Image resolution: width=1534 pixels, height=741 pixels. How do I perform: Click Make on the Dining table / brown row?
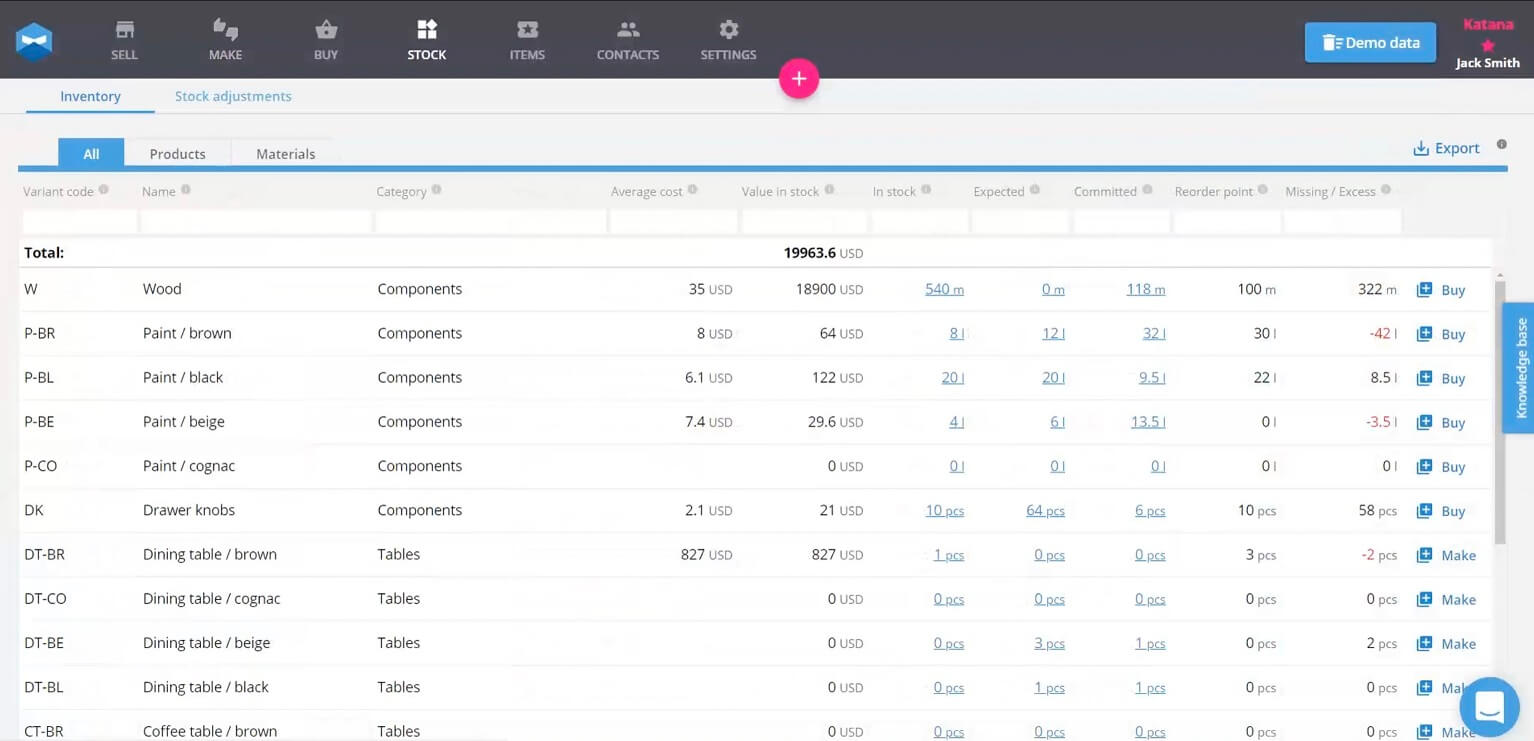tap(1446, 555)
